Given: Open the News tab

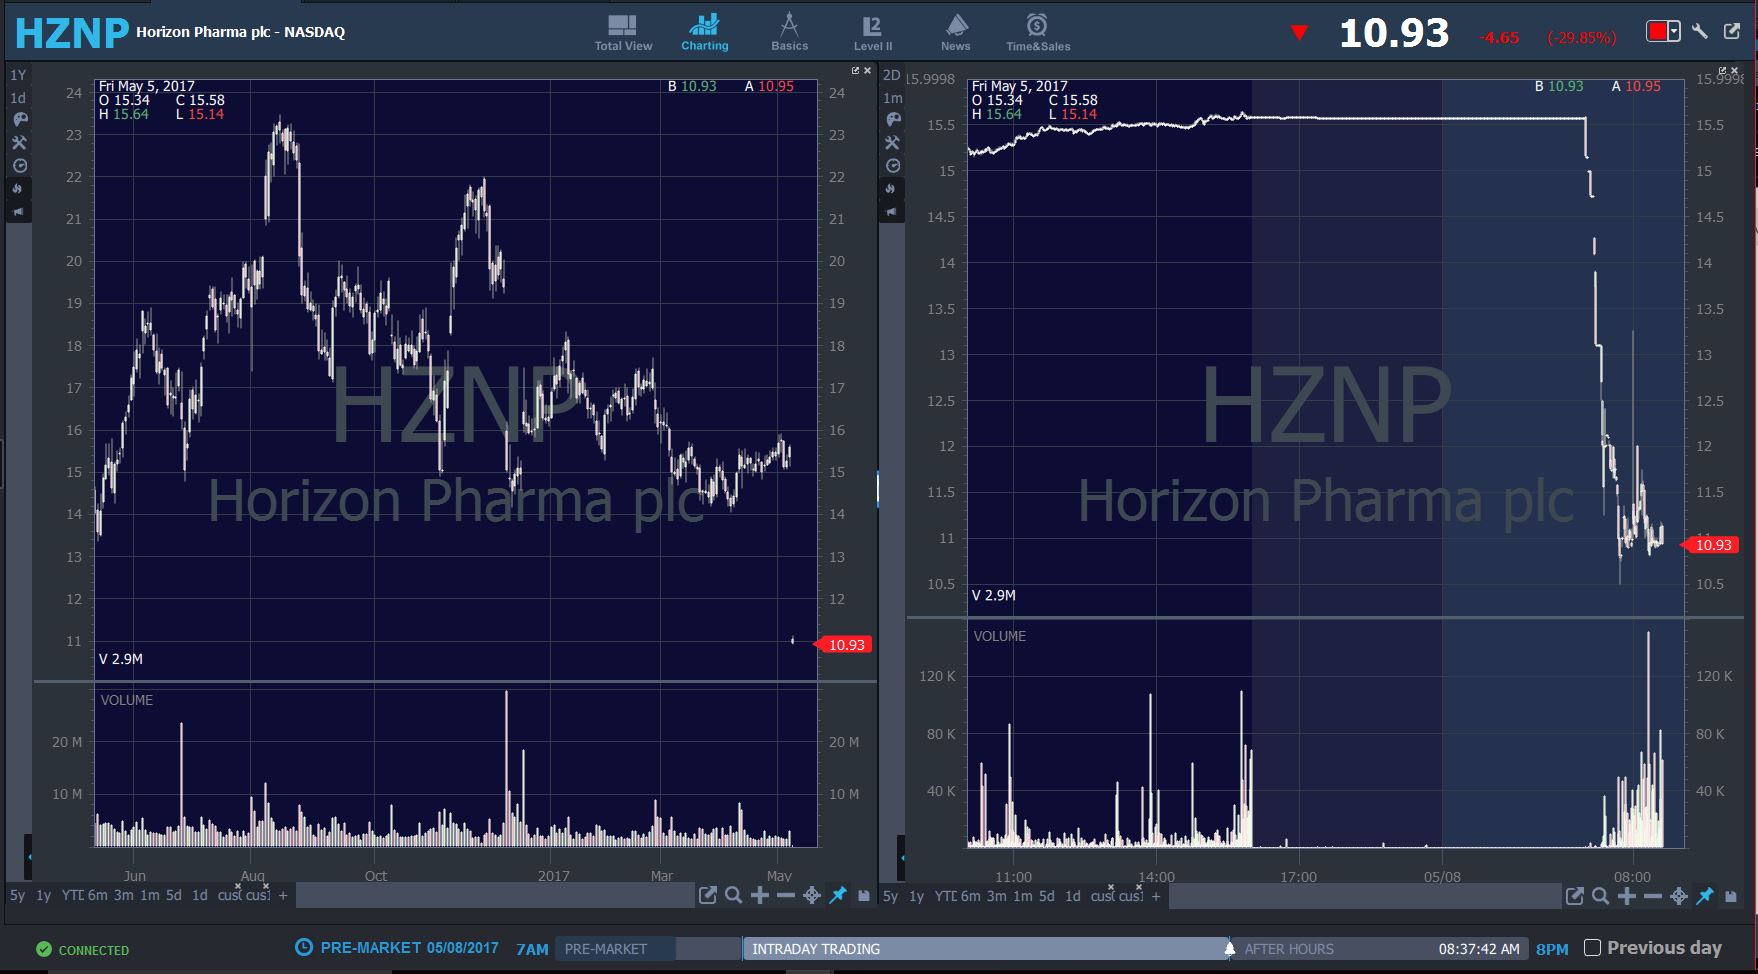Looking at the screenshot, I should [x=956, y=32].
